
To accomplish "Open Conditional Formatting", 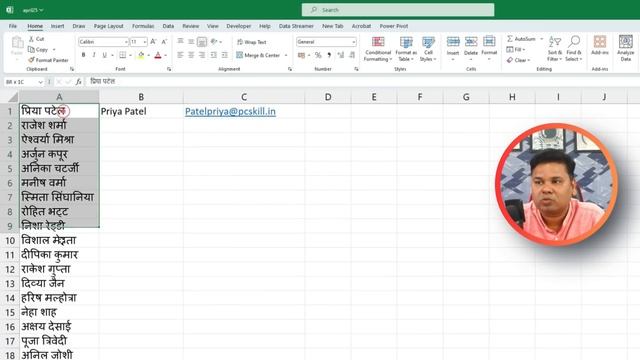I will [x=378, y=49].
